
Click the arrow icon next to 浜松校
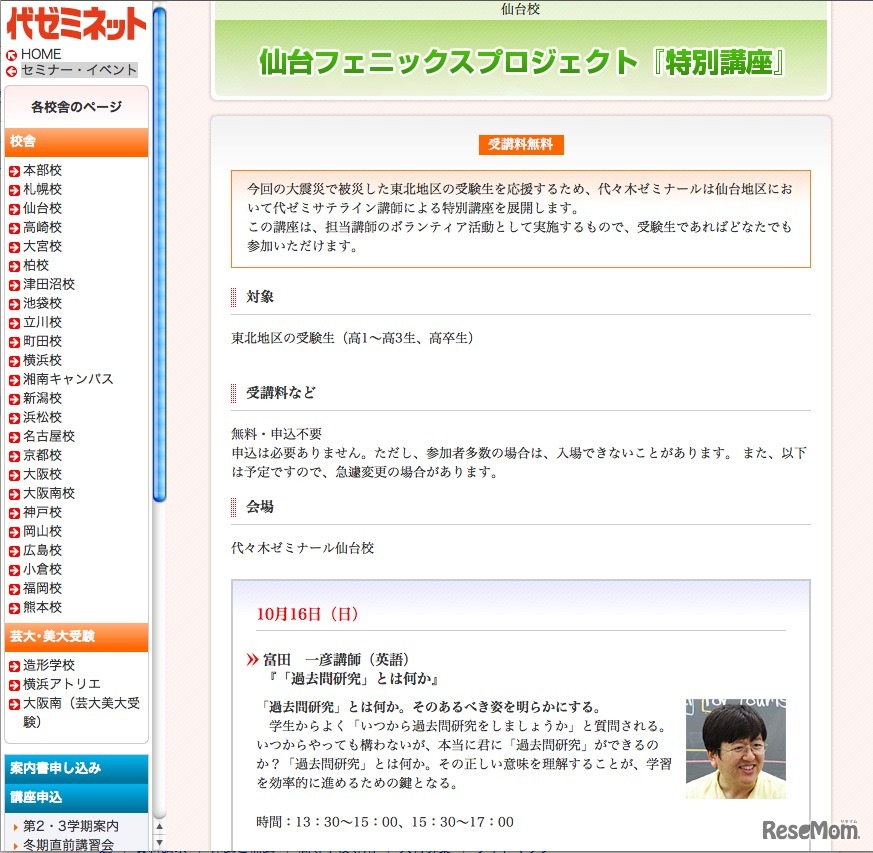14,418
